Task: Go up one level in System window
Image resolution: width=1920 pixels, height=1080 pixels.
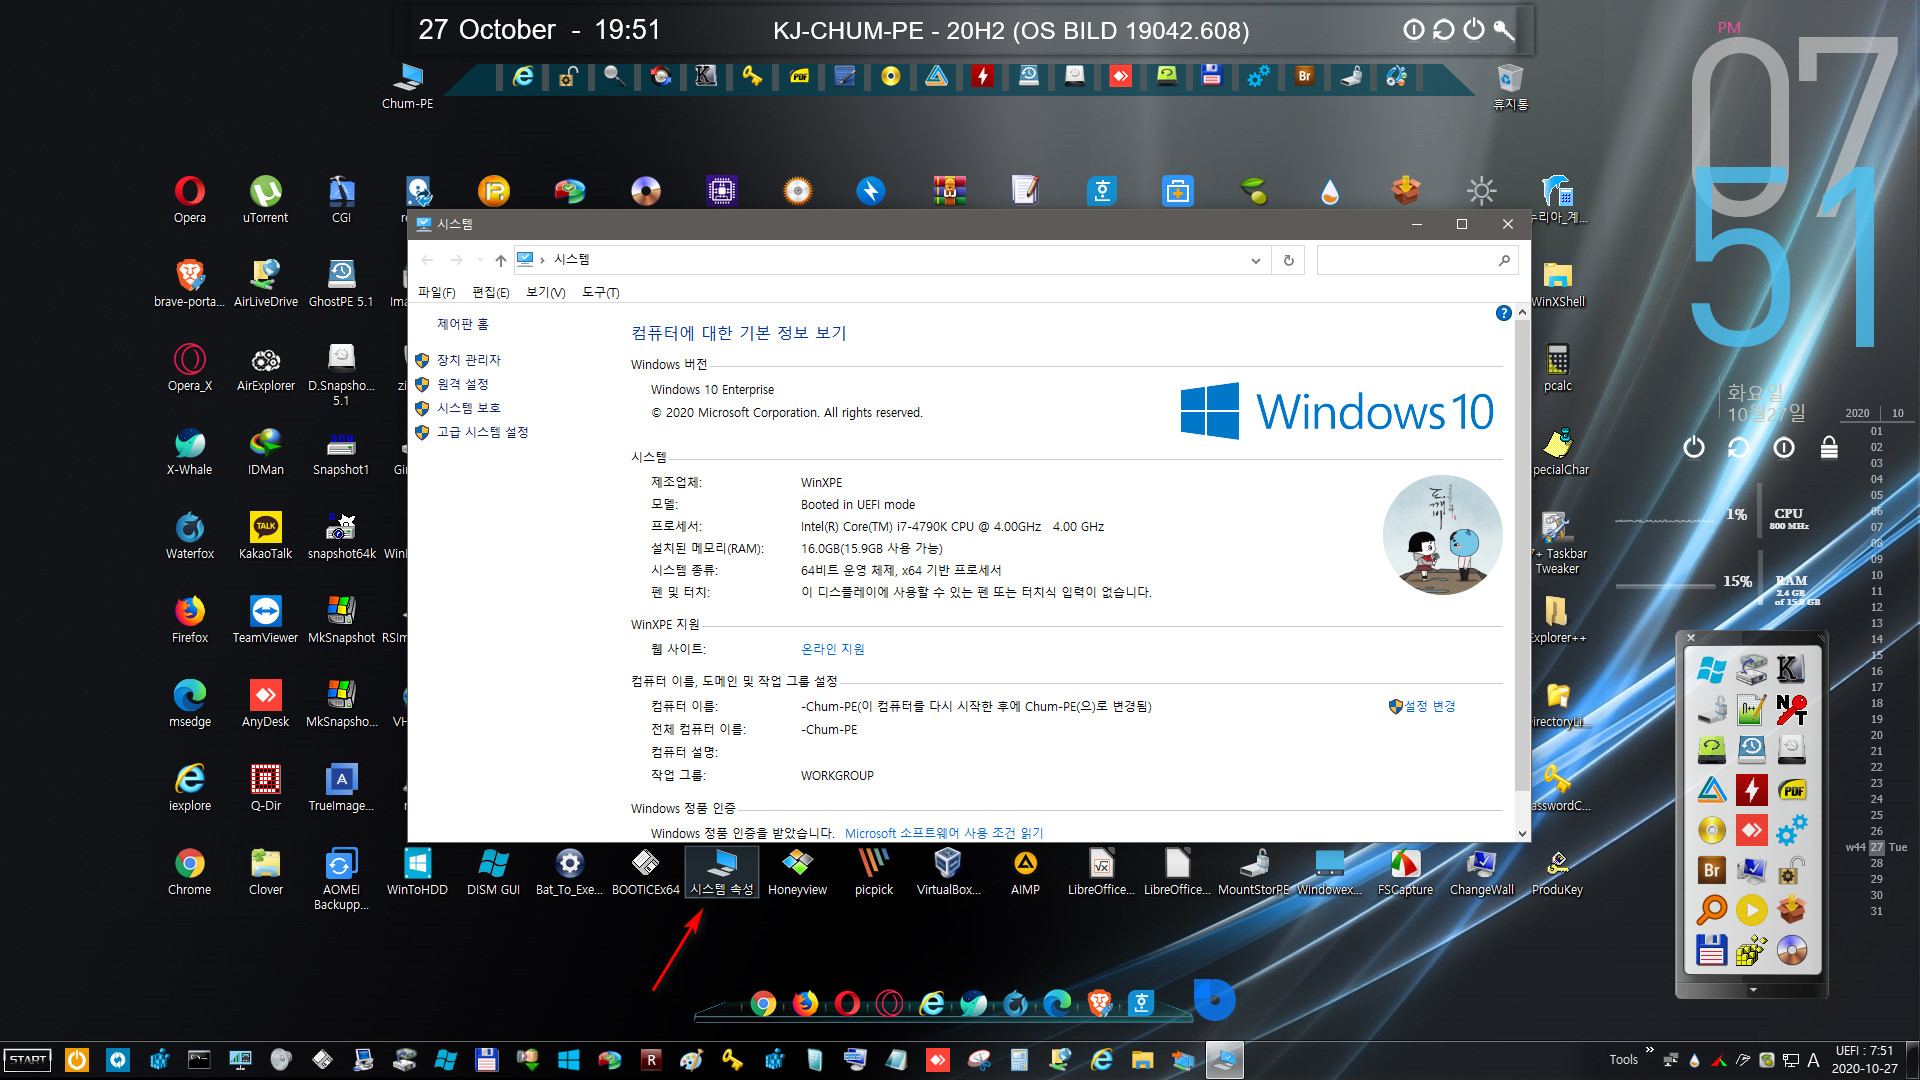Action: coord(500,260)
